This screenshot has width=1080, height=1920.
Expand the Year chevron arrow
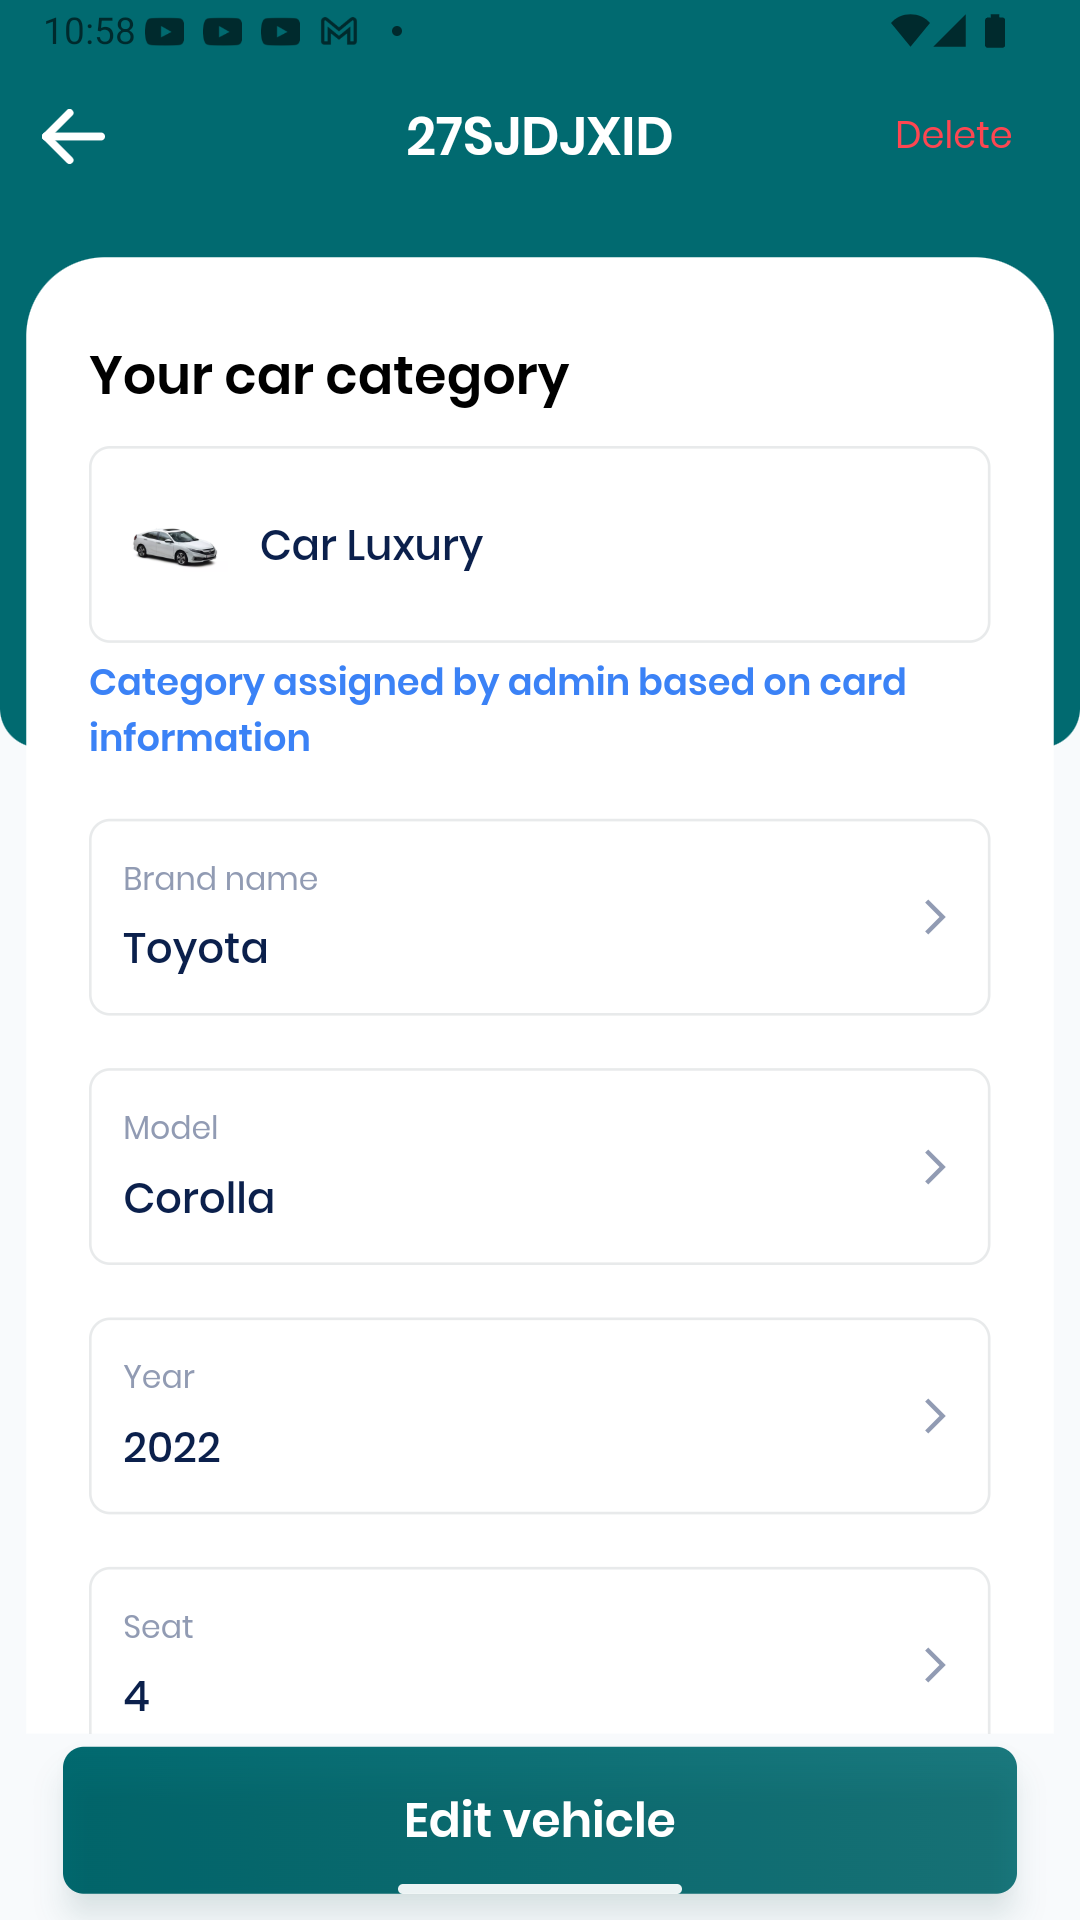pos(935,1416)
